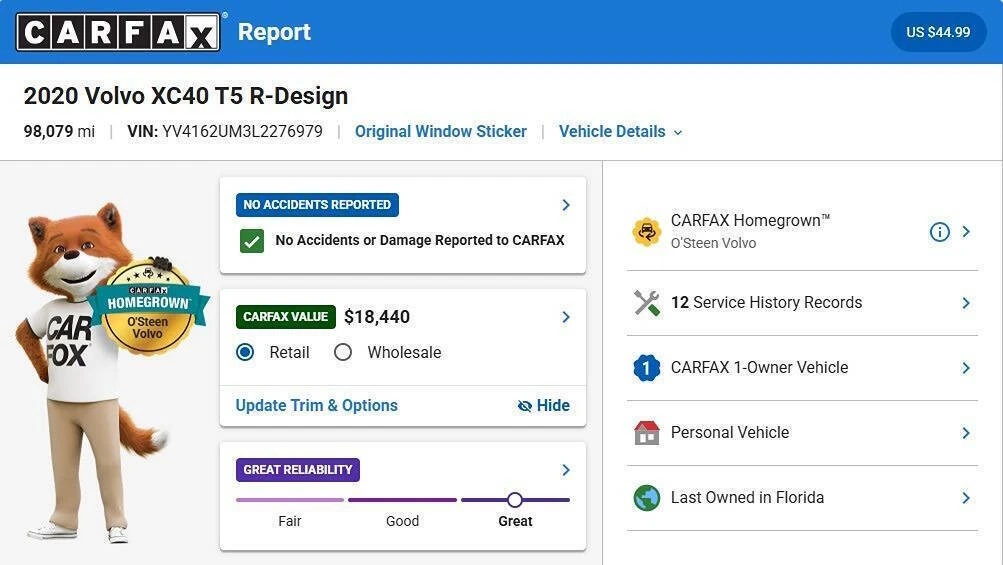Click the Personal Vehicle label

click(x=730, y=433)
